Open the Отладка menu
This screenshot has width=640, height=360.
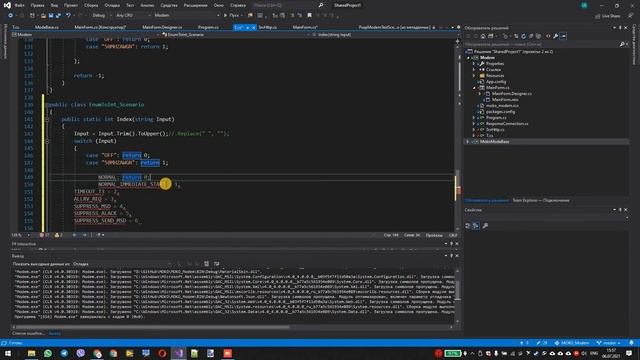(x=112, y=5)
